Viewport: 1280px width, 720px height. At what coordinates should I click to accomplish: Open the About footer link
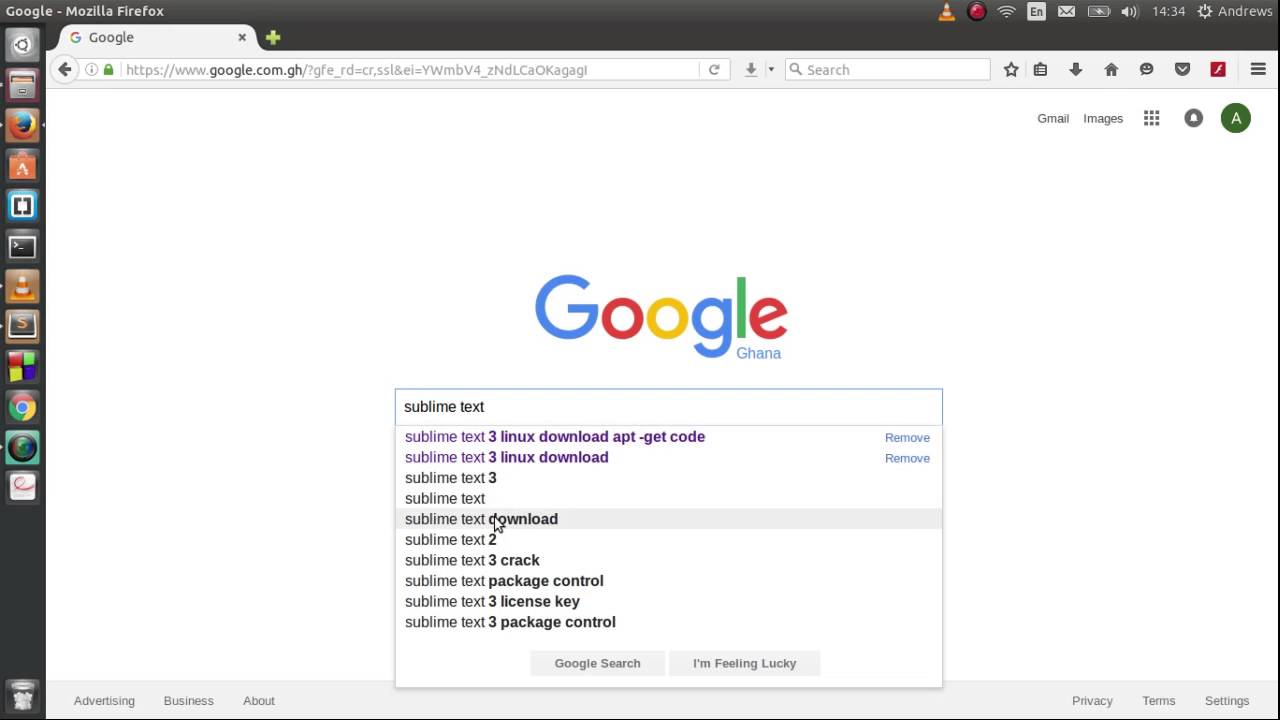click(x=259, y=701)
